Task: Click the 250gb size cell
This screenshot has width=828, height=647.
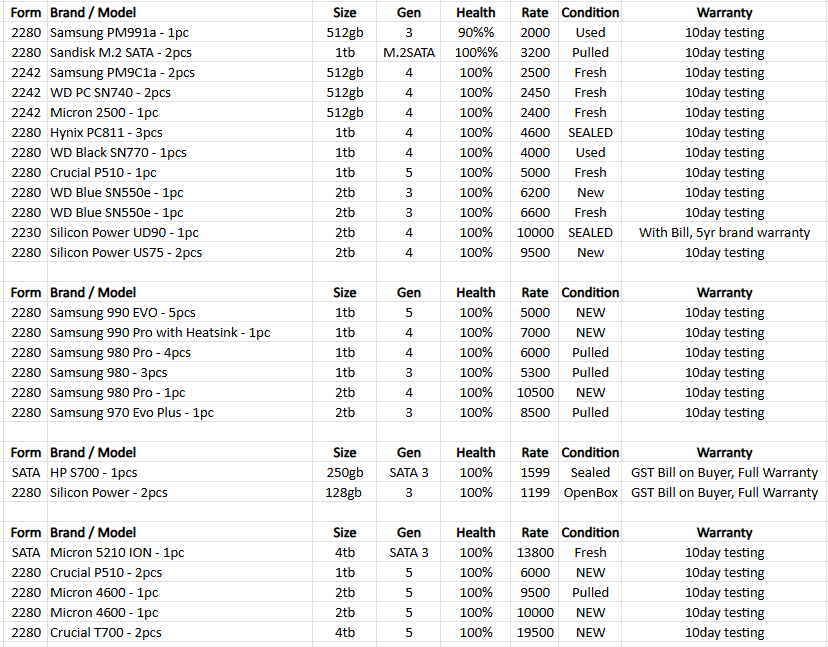Action: (344, 472)
